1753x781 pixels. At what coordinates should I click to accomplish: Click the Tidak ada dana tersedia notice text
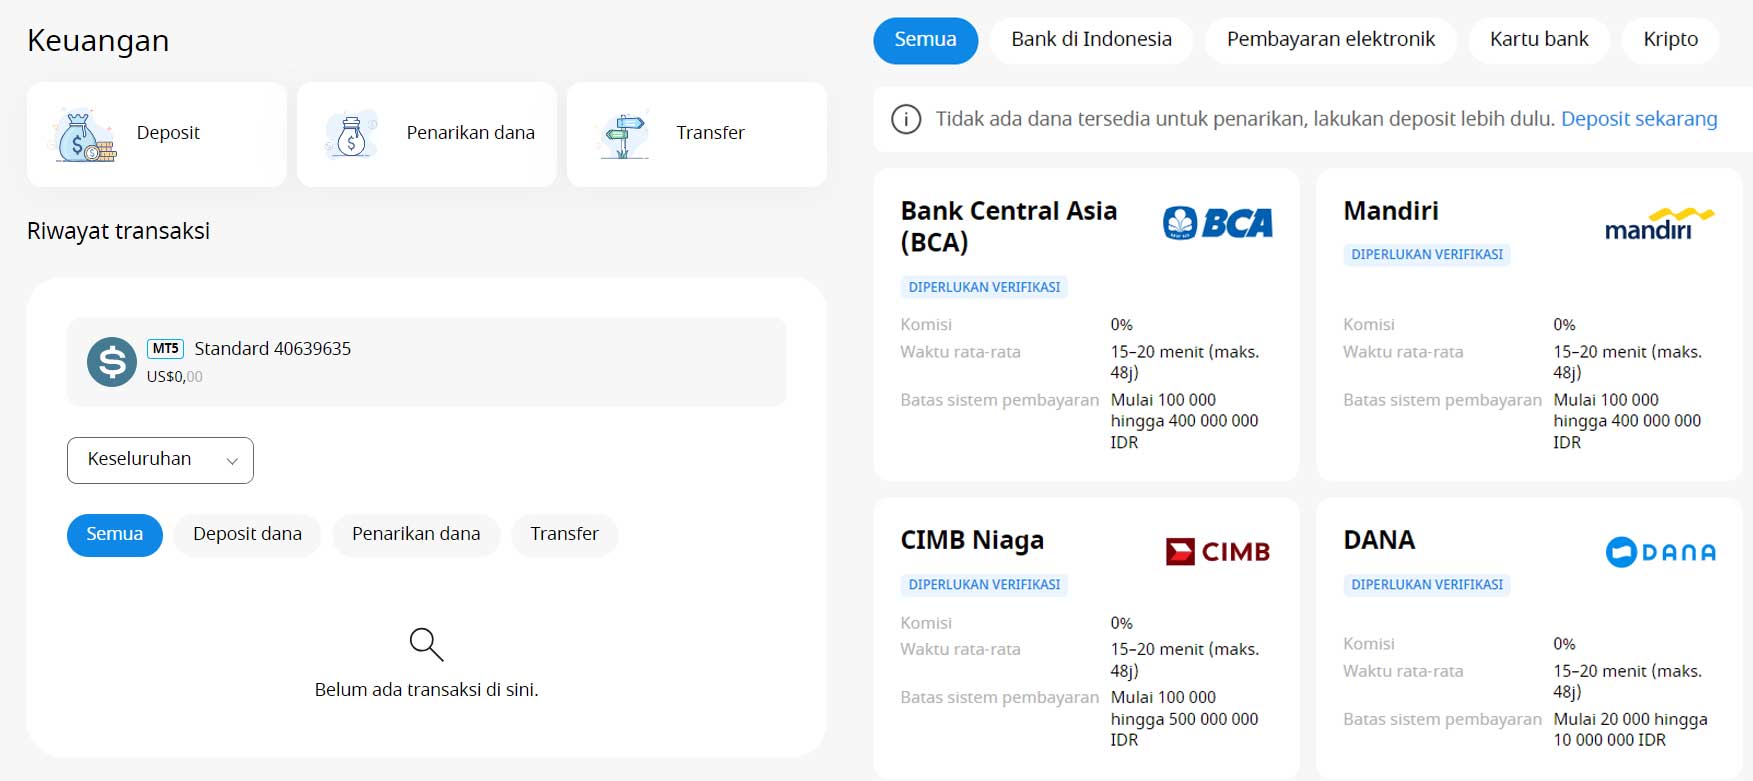[1245, 119]
